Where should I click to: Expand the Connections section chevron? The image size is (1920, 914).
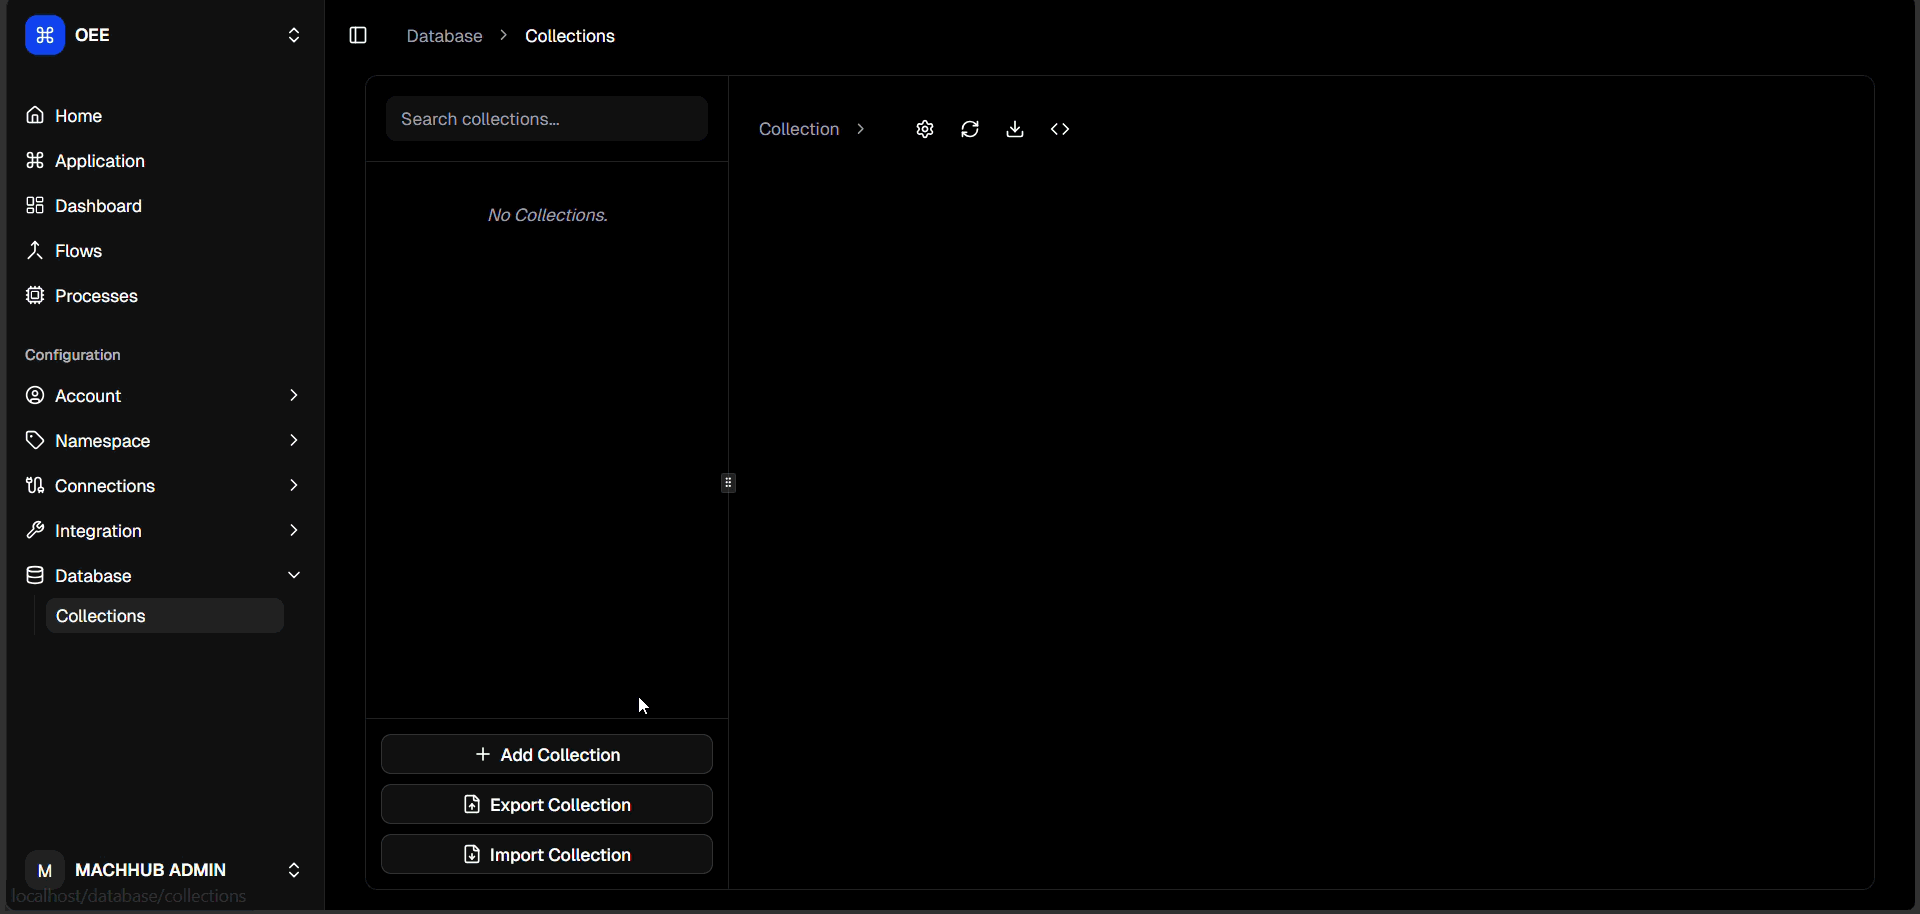pyautogui.click(x=294, y=485)
